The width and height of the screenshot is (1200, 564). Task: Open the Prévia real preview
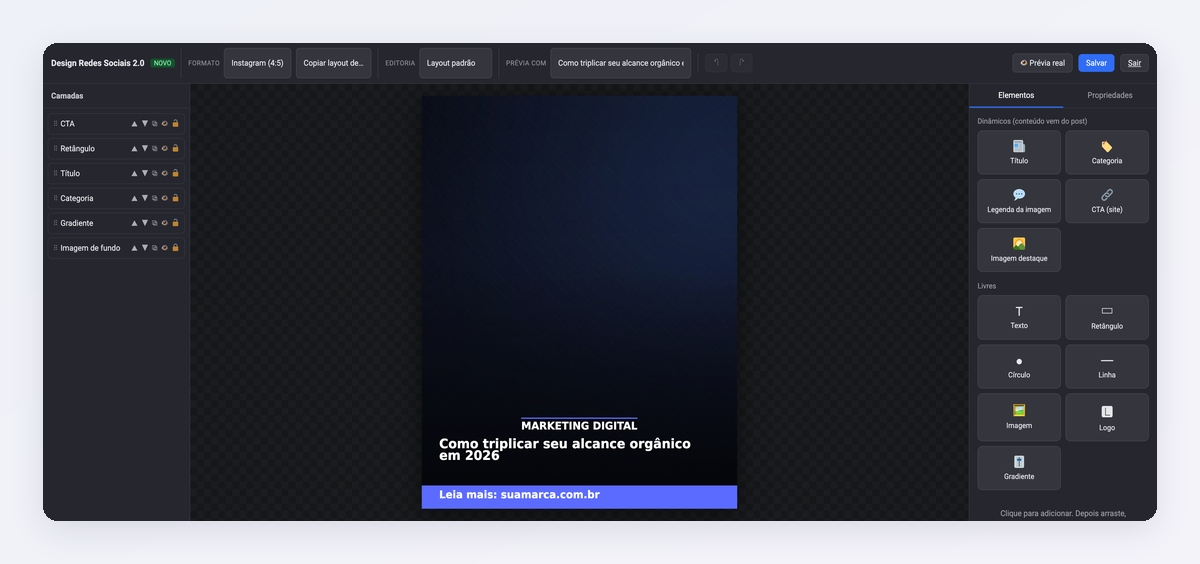(1042, 63)
